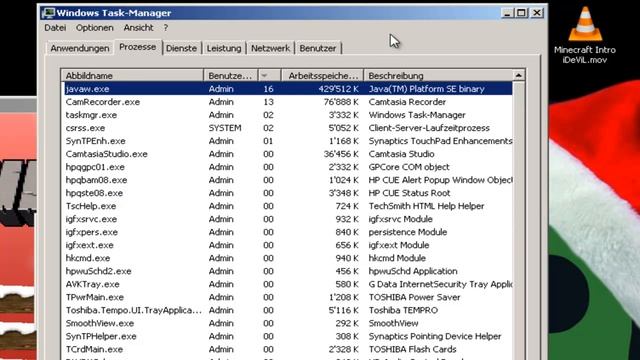Sort by Arbeitsspeicher column header
Image resolution: width=640 pixels, height=360 pixels.
tap(322, 76)
